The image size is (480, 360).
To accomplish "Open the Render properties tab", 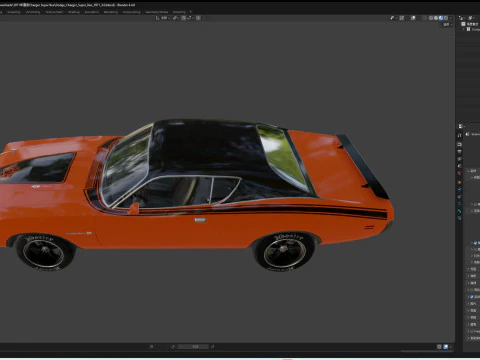I will [x=459, y=144].
